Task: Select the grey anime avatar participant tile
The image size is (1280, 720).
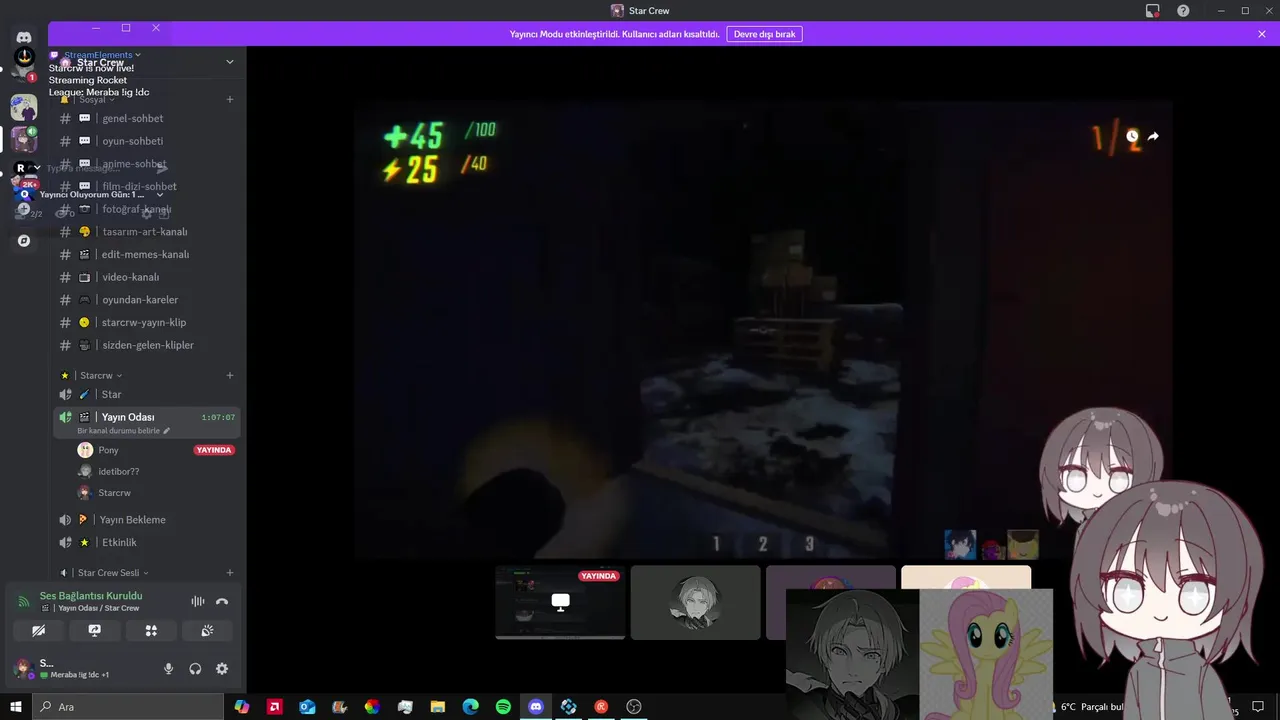Action: click(695, 602)
